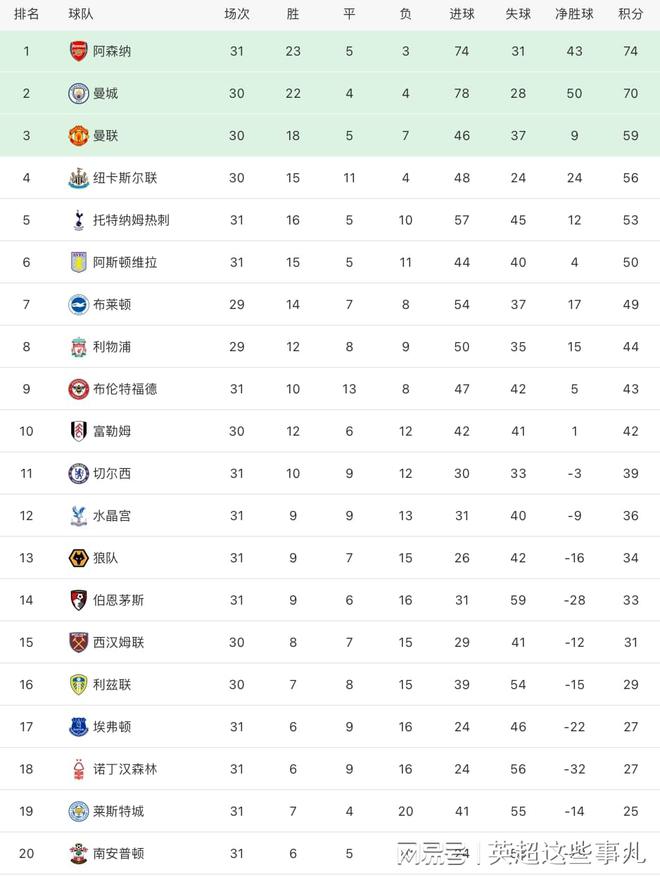Screen dimensions: 660x877
Task: Click the Leicester City crest icon
Action: point(78,811)
